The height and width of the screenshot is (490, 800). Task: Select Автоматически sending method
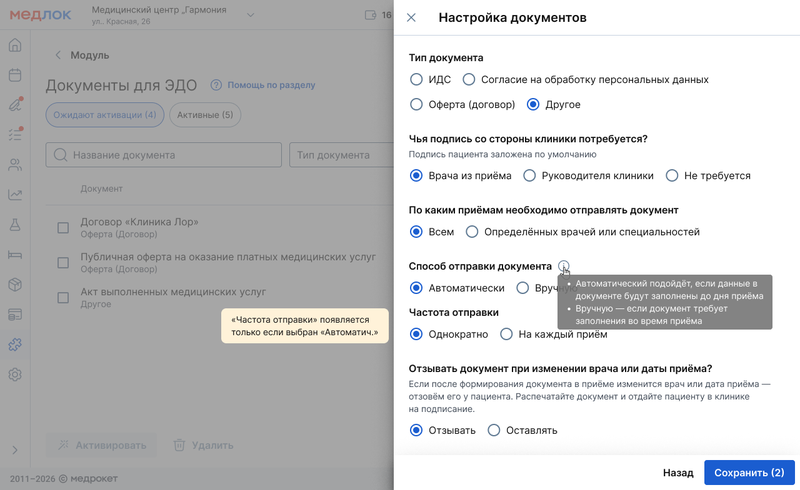point(457,288)
